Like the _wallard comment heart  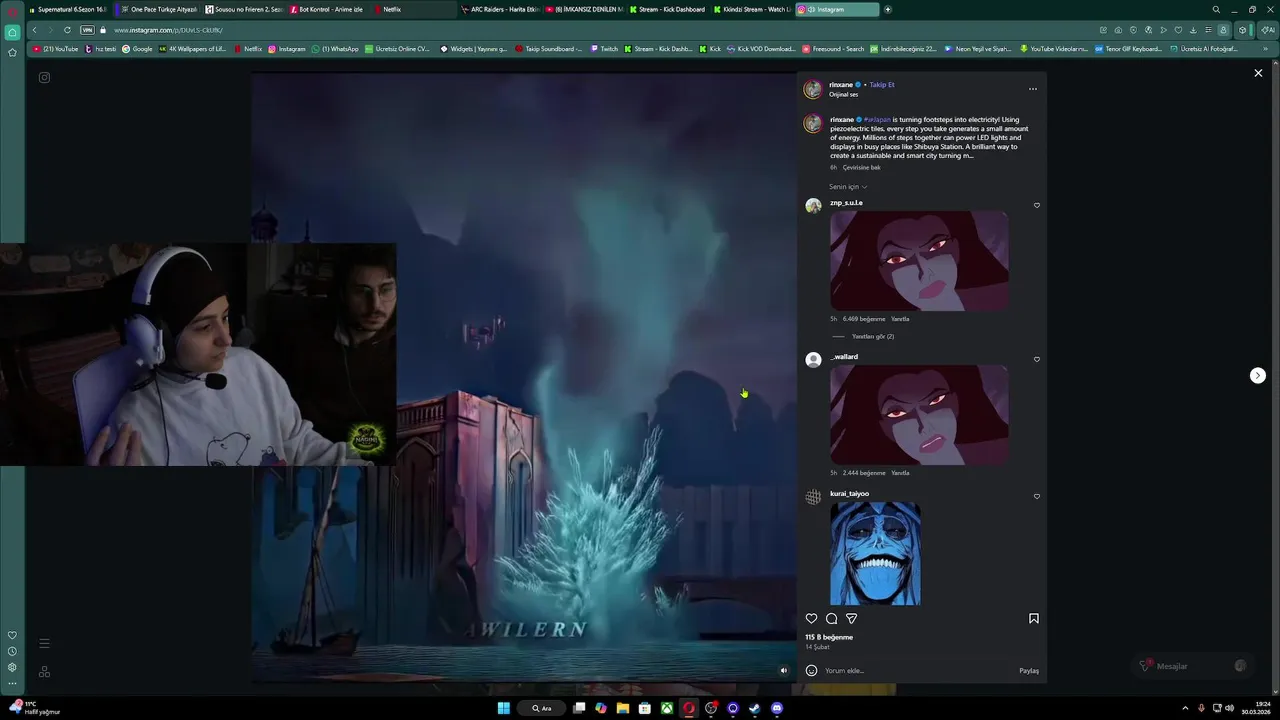(1036, 359)
